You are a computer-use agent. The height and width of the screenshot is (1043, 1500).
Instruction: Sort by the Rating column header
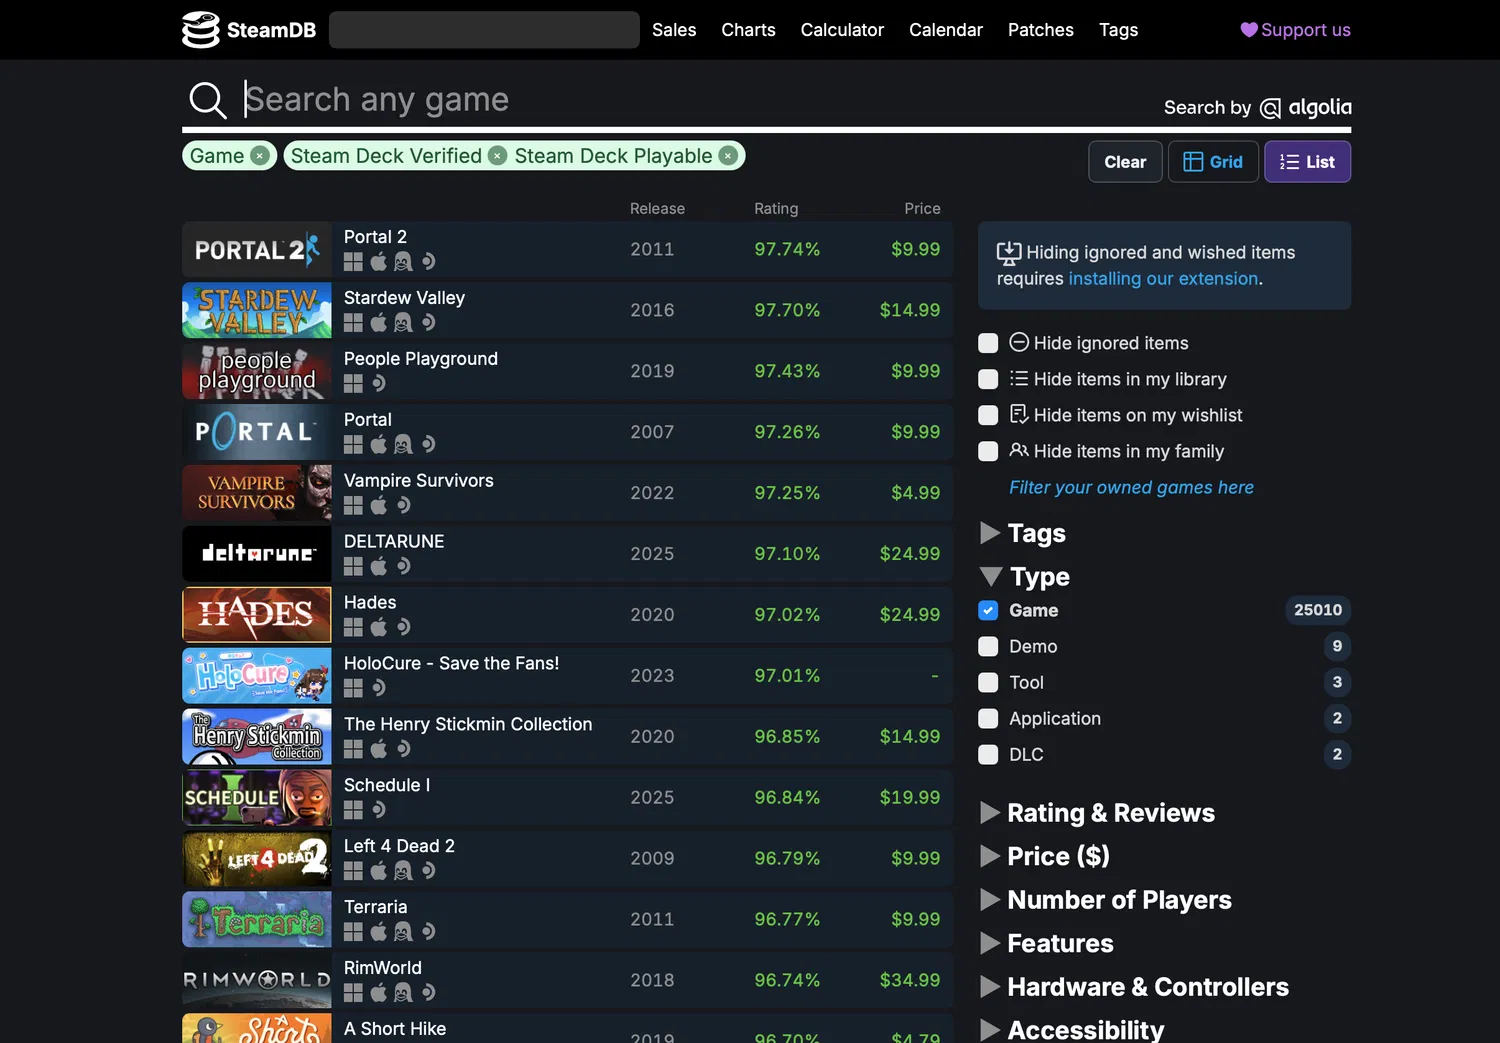click(776, 209)
